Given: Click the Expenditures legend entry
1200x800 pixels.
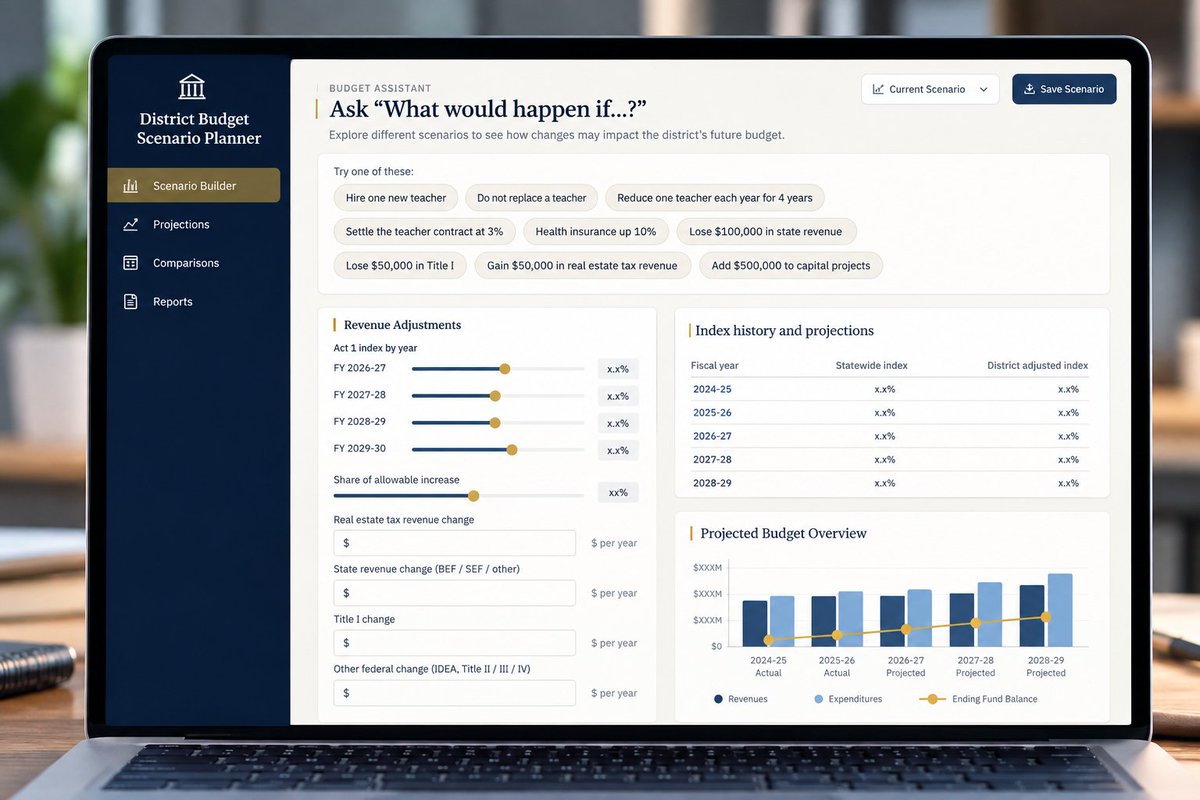Looking at the screenshot, I should (x=848, y=699).
